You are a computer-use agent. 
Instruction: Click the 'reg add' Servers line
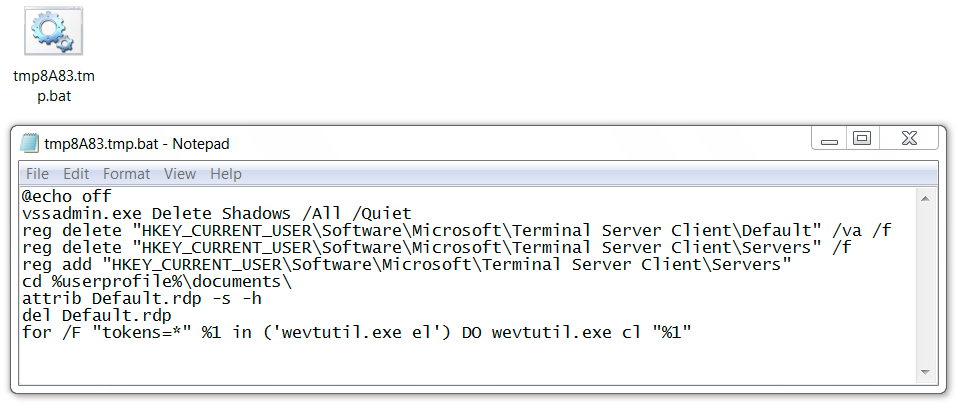(406, 265)
